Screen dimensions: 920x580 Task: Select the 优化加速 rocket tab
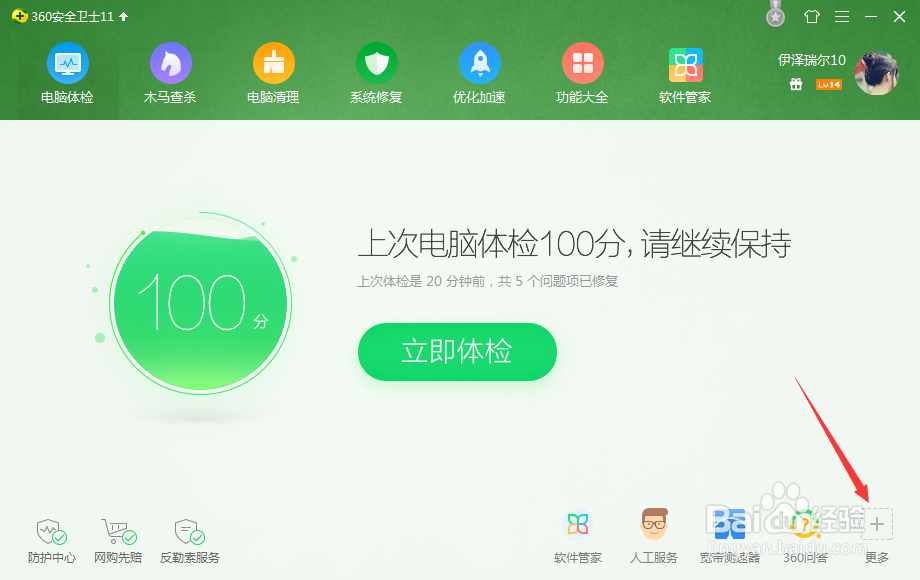click(479, 74)
